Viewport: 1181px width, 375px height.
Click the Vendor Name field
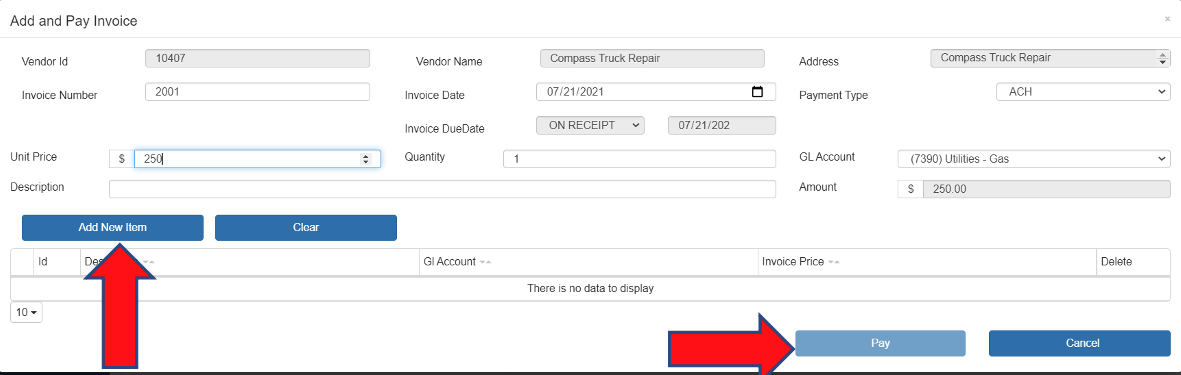tap(652, 58)
